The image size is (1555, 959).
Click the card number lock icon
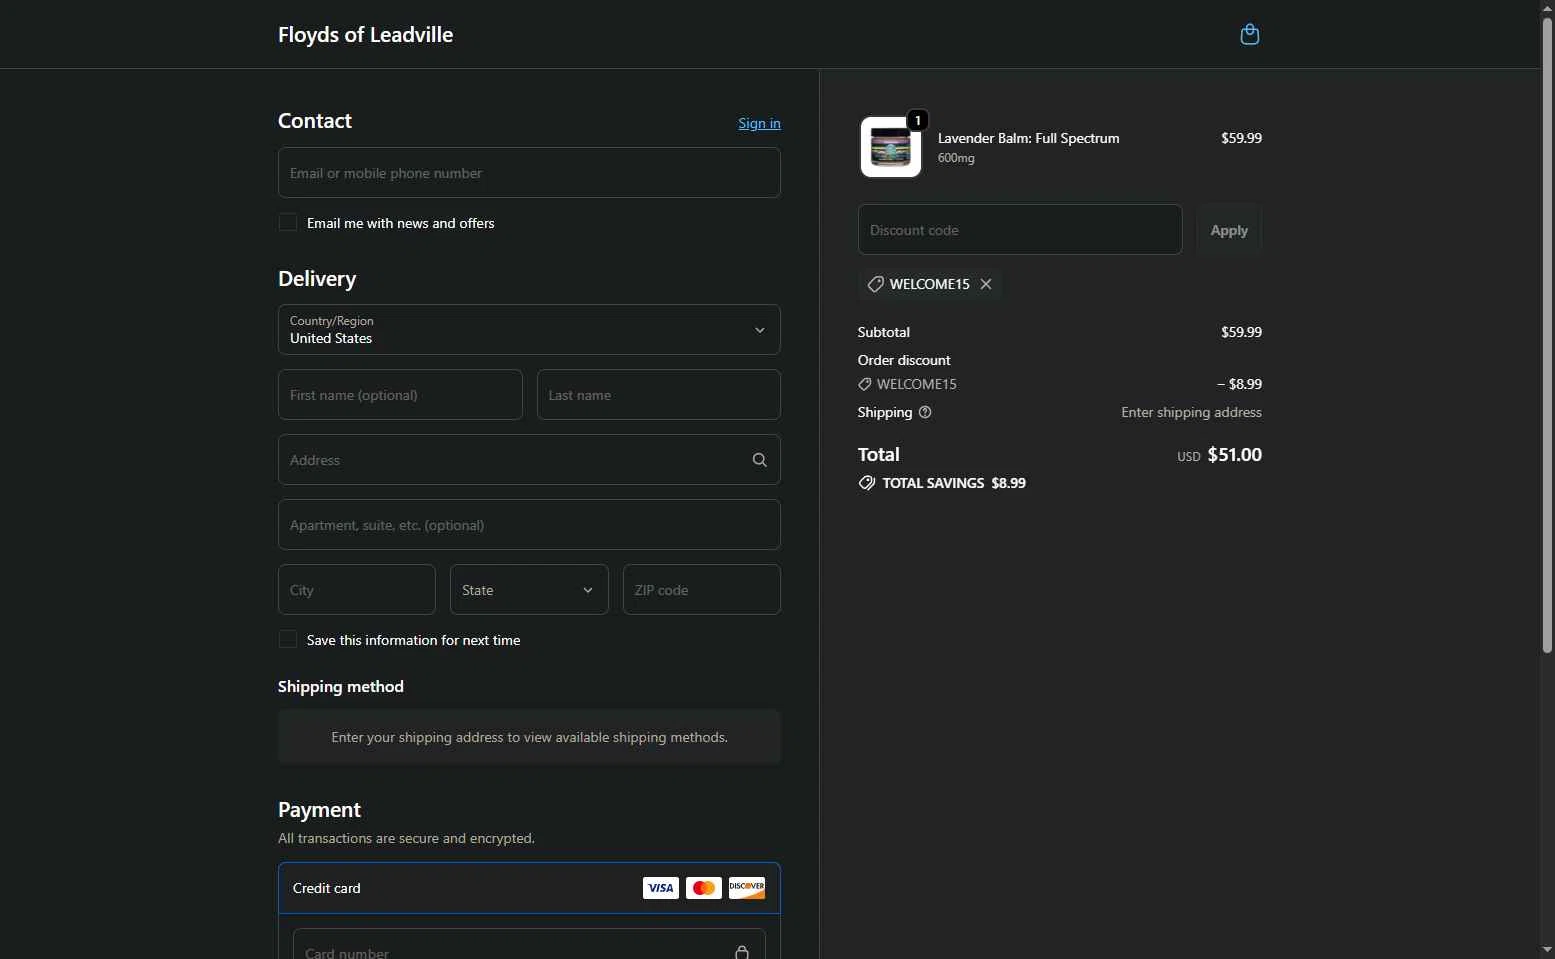click(x=742, y=952)
